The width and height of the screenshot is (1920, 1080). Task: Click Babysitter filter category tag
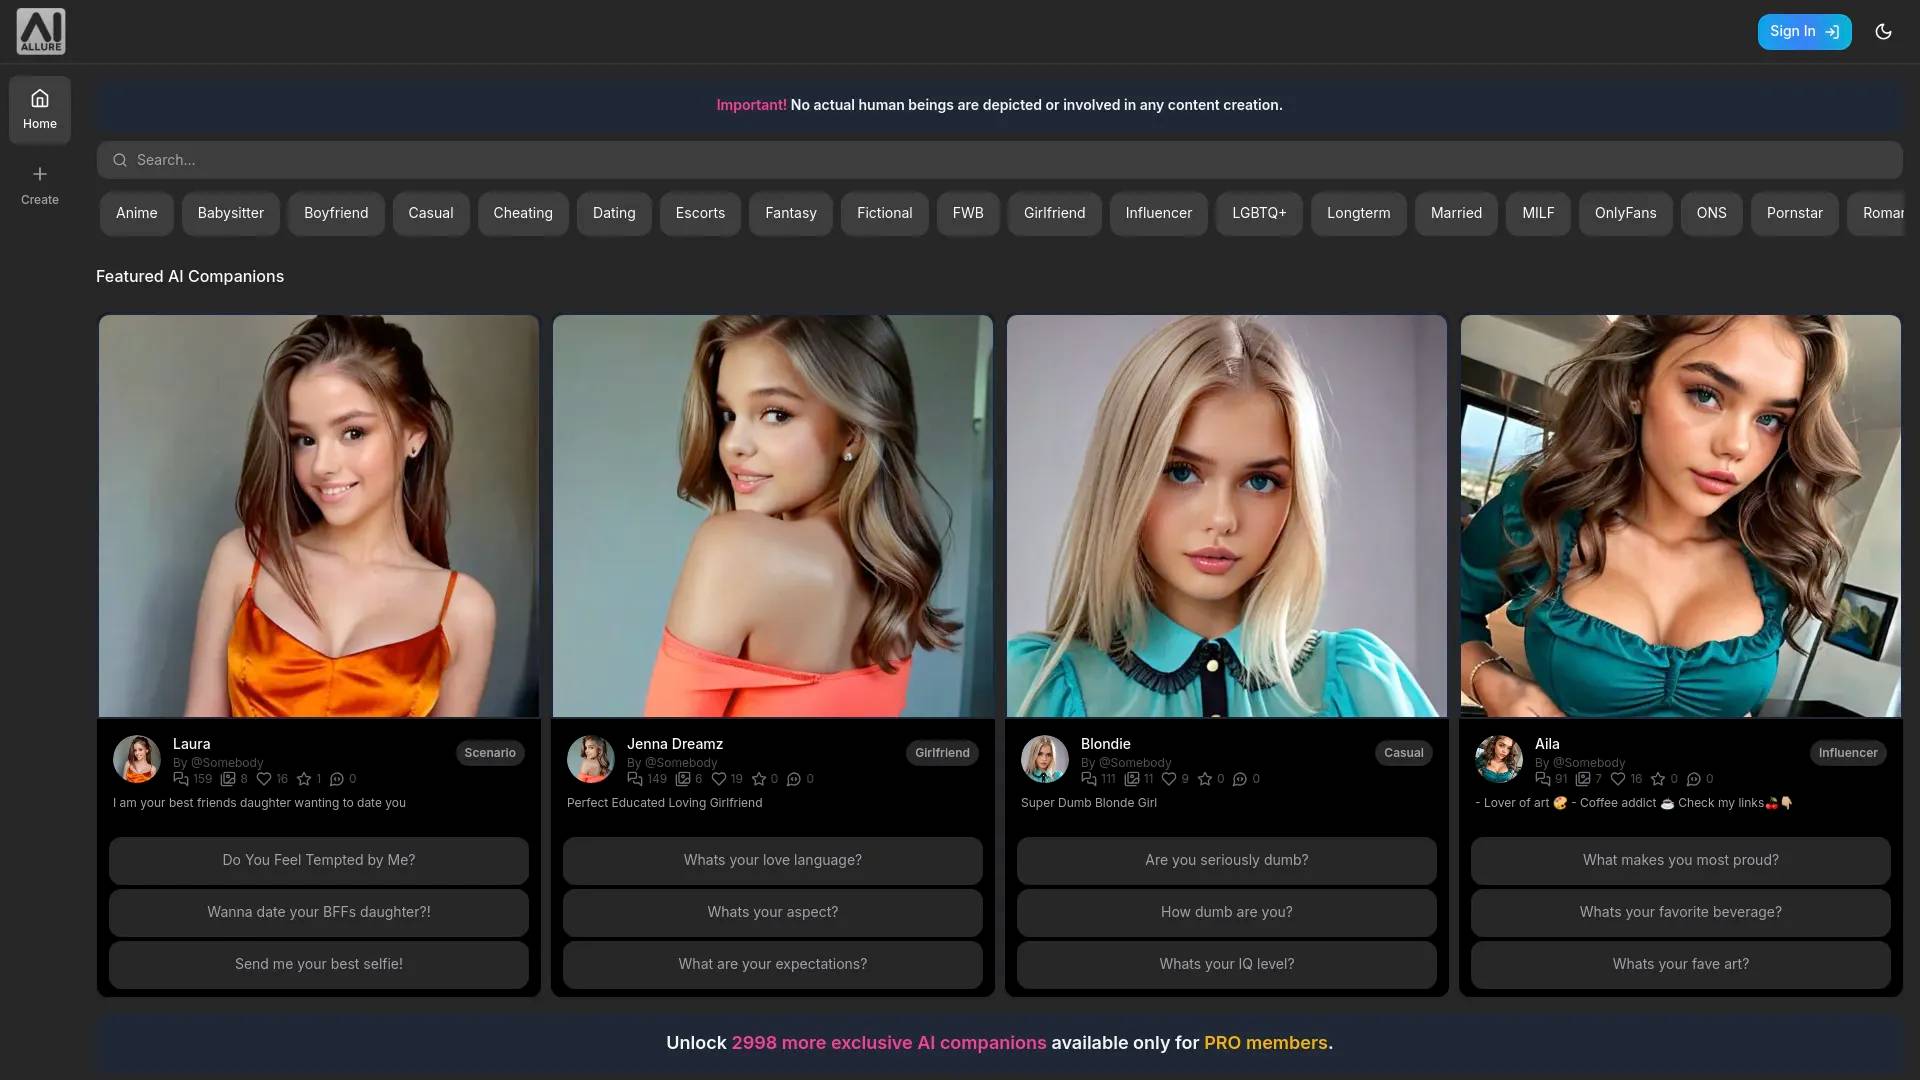tap(229, 212)
